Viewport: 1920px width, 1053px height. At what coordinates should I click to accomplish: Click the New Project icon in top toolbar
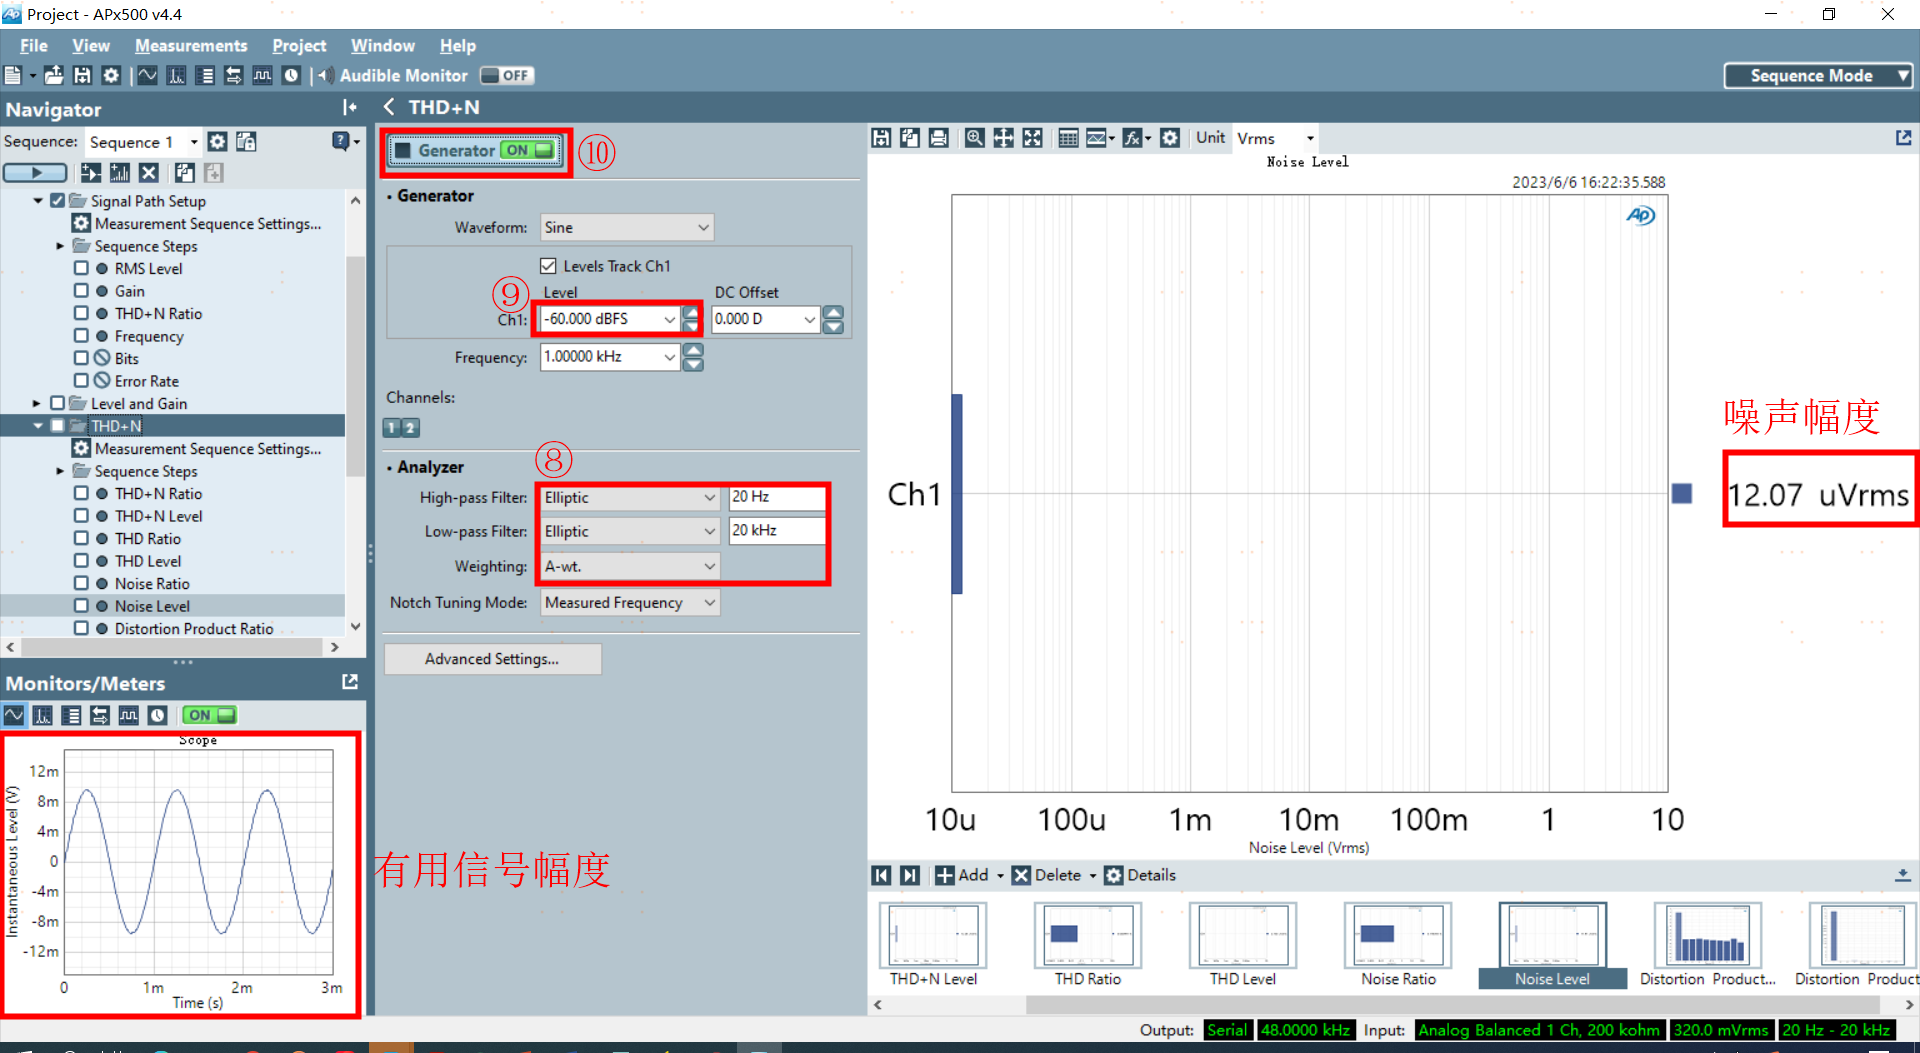(x=13, y=76)
